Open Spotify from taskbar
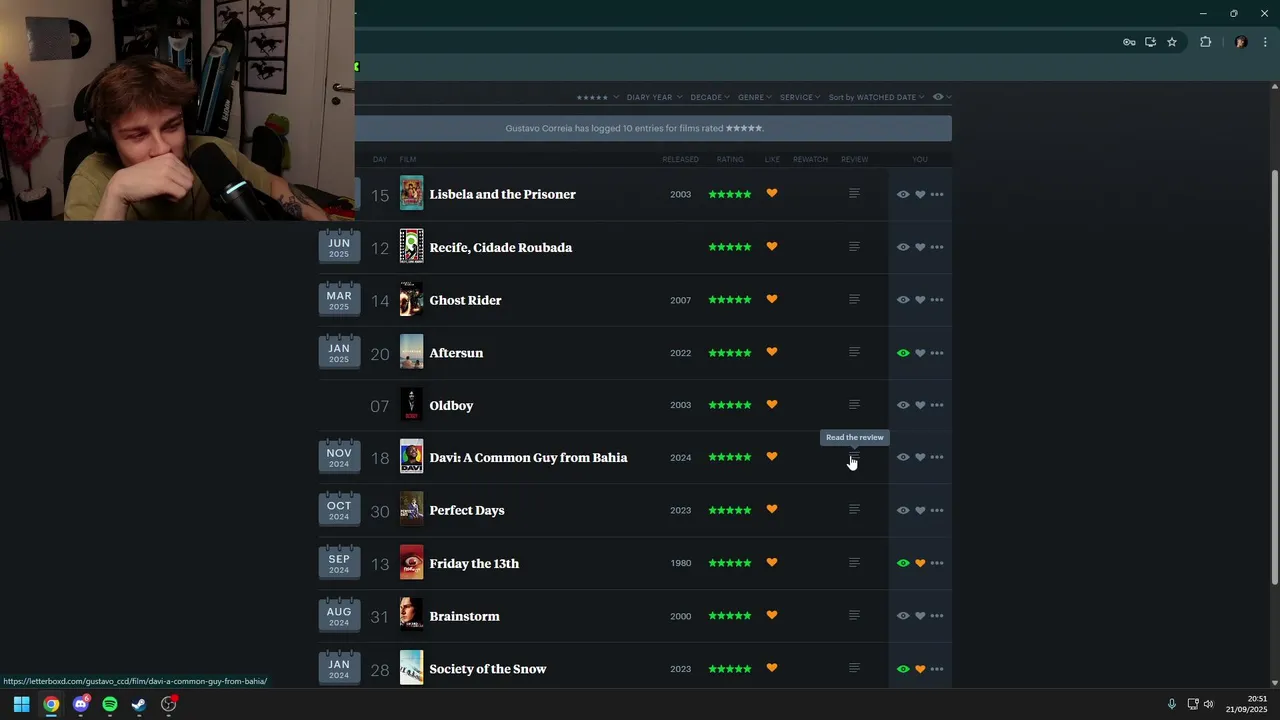The image size is (1280, 720). [110, 704]
